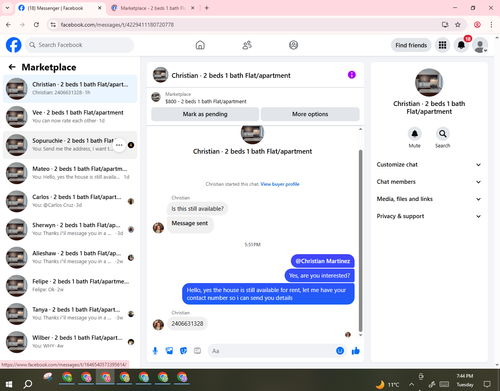Screen dimensions: 500x391
Task: Expand Customize chat section
Action: click(429, 165)
